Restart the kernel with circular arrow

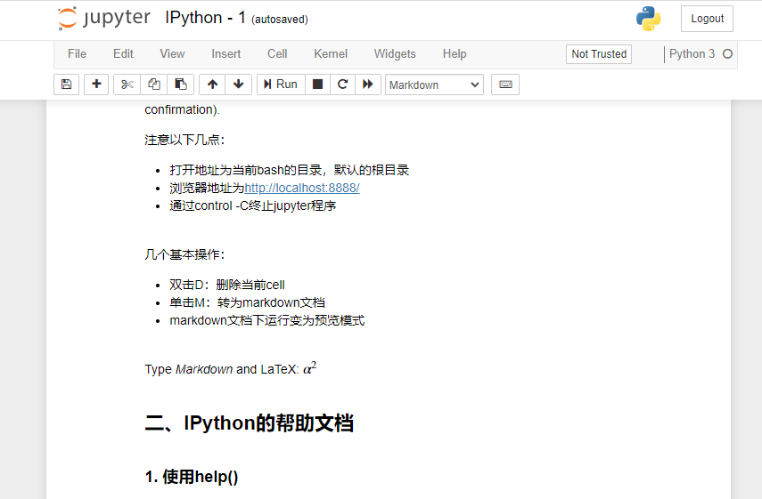[x=343, y=85]
